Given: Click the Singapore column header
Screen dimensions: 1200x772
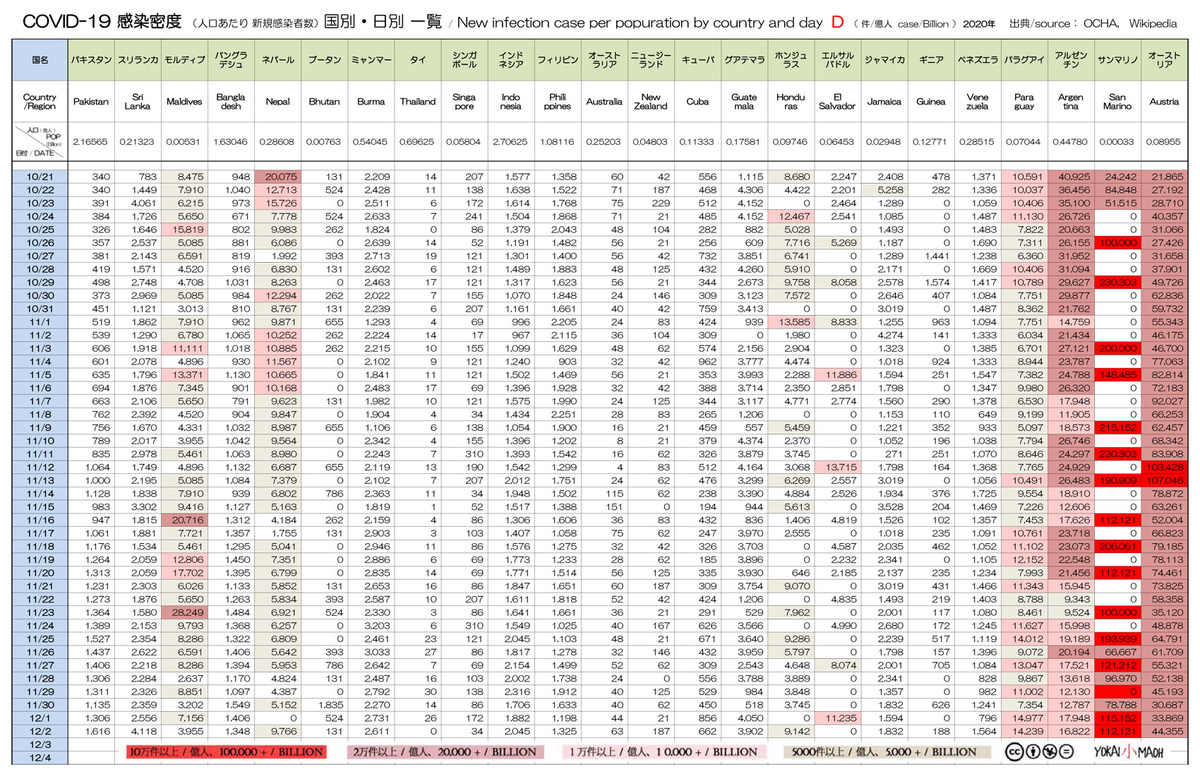Looking at the screenshot, I should [464, 102].
